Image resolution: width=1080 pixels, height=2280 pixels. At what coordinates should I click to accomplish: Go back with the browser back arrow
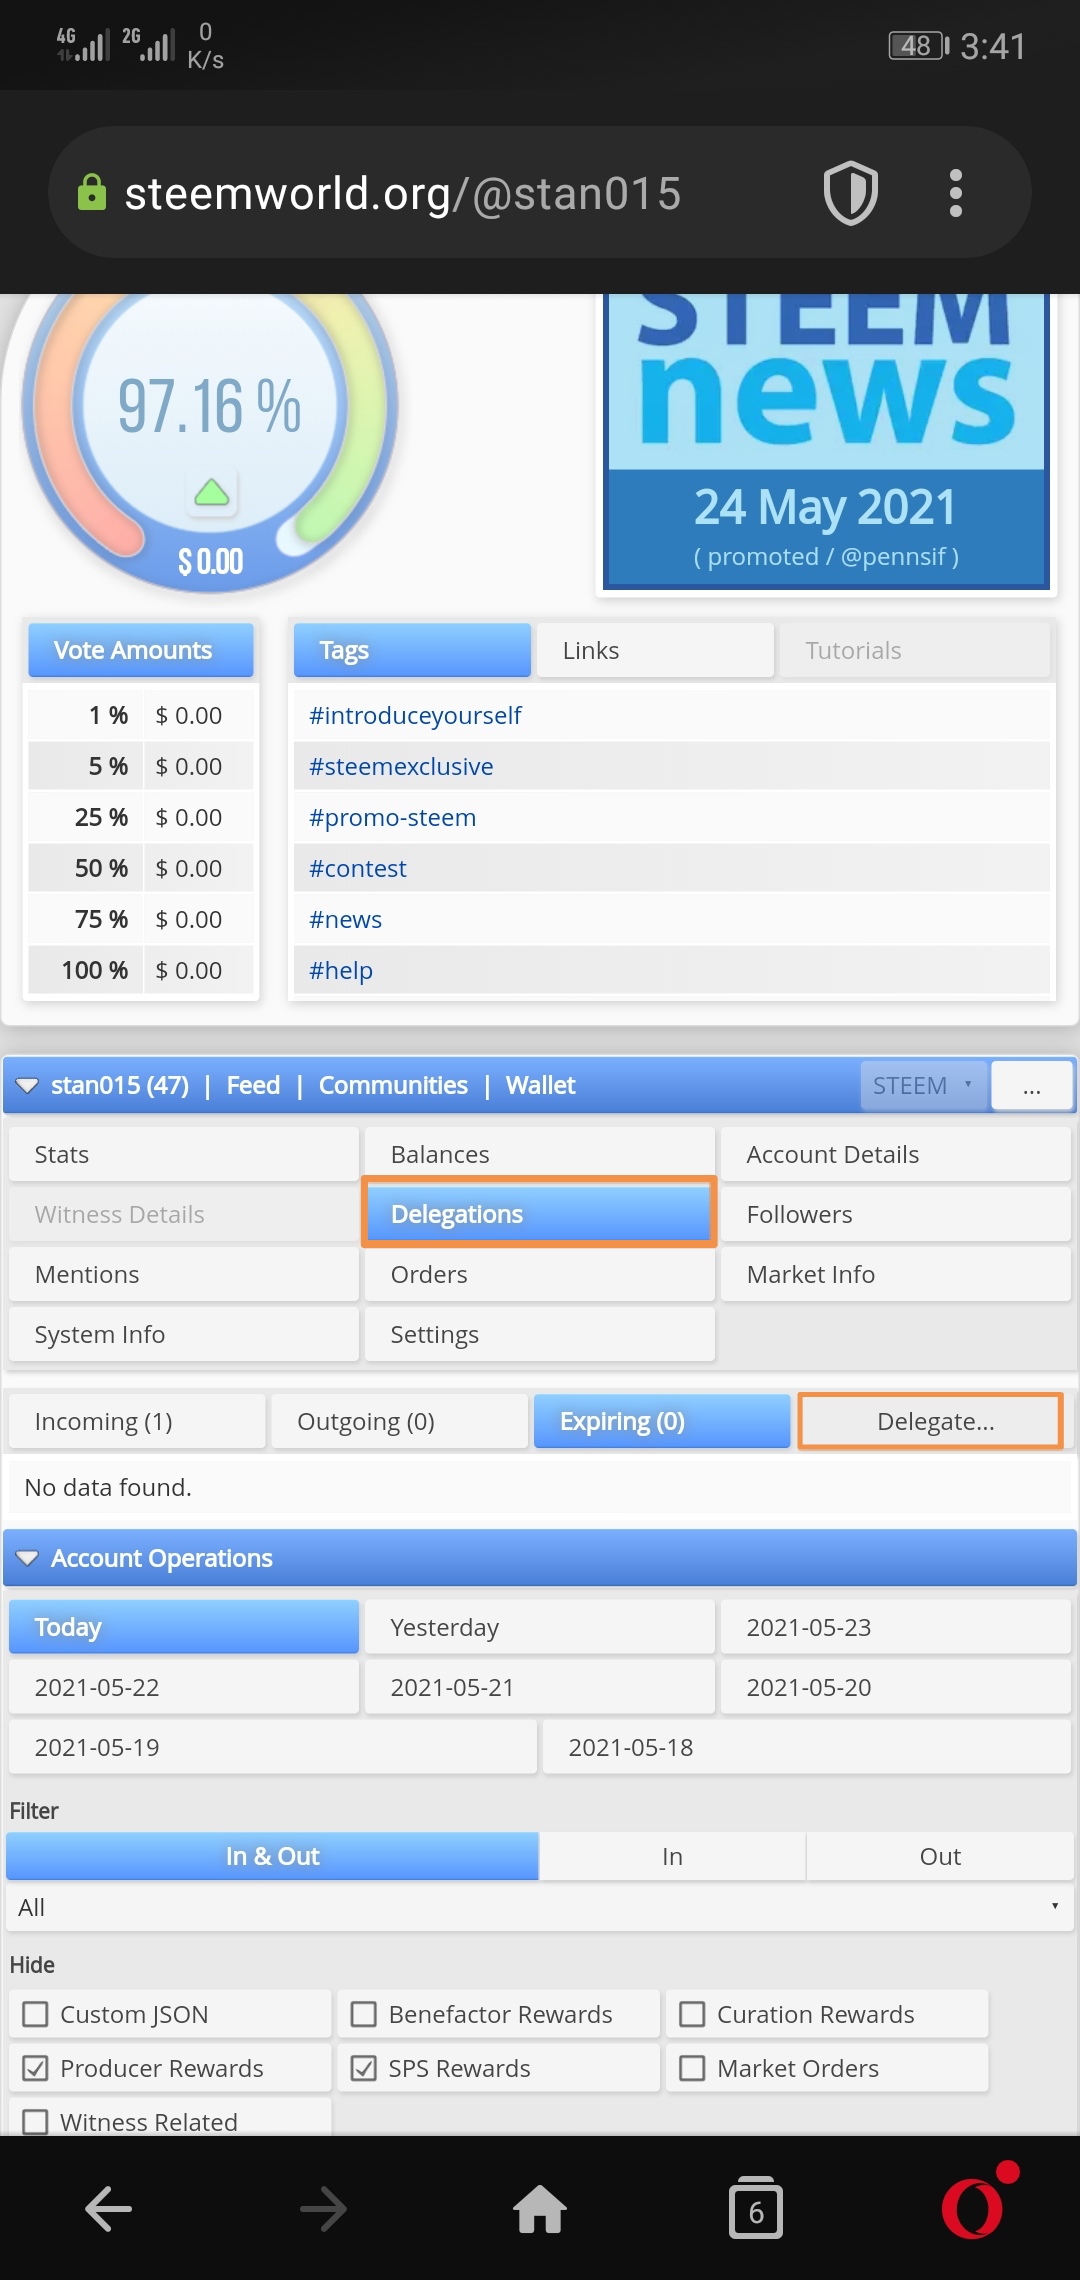108,2208
